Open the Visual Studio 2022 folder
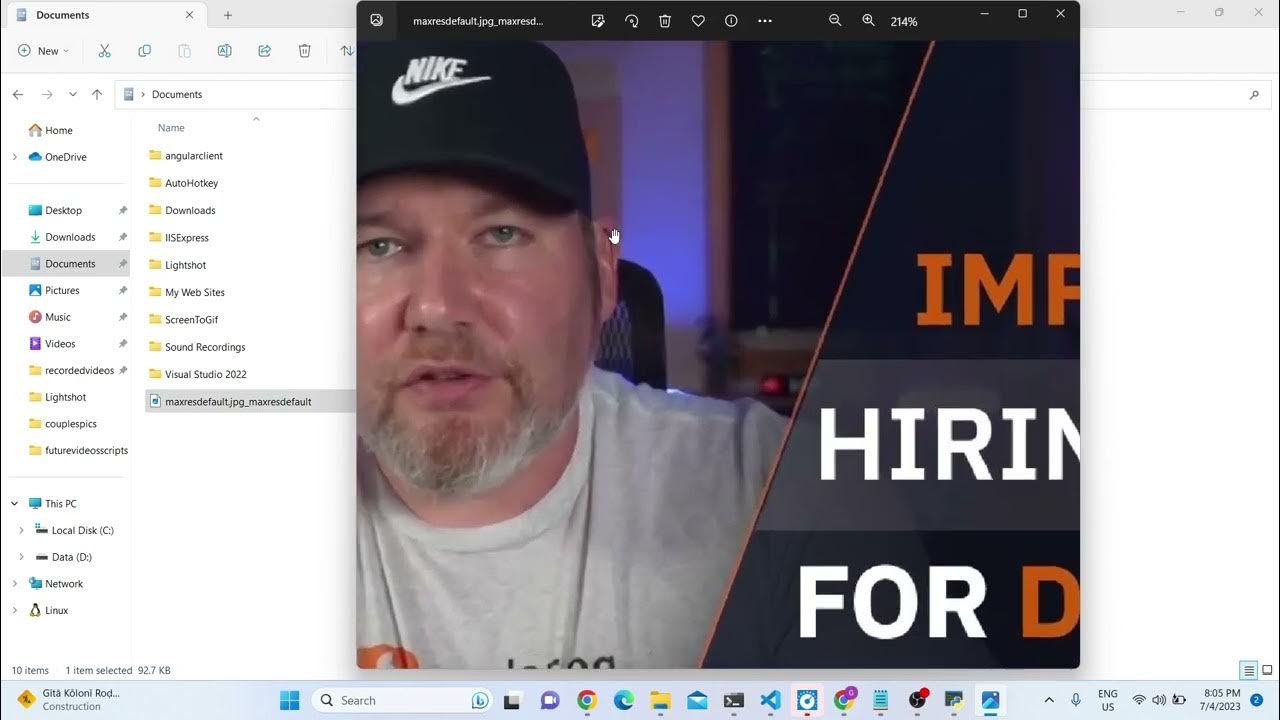This screenshot has height=720, width=1280. [205, 374]
